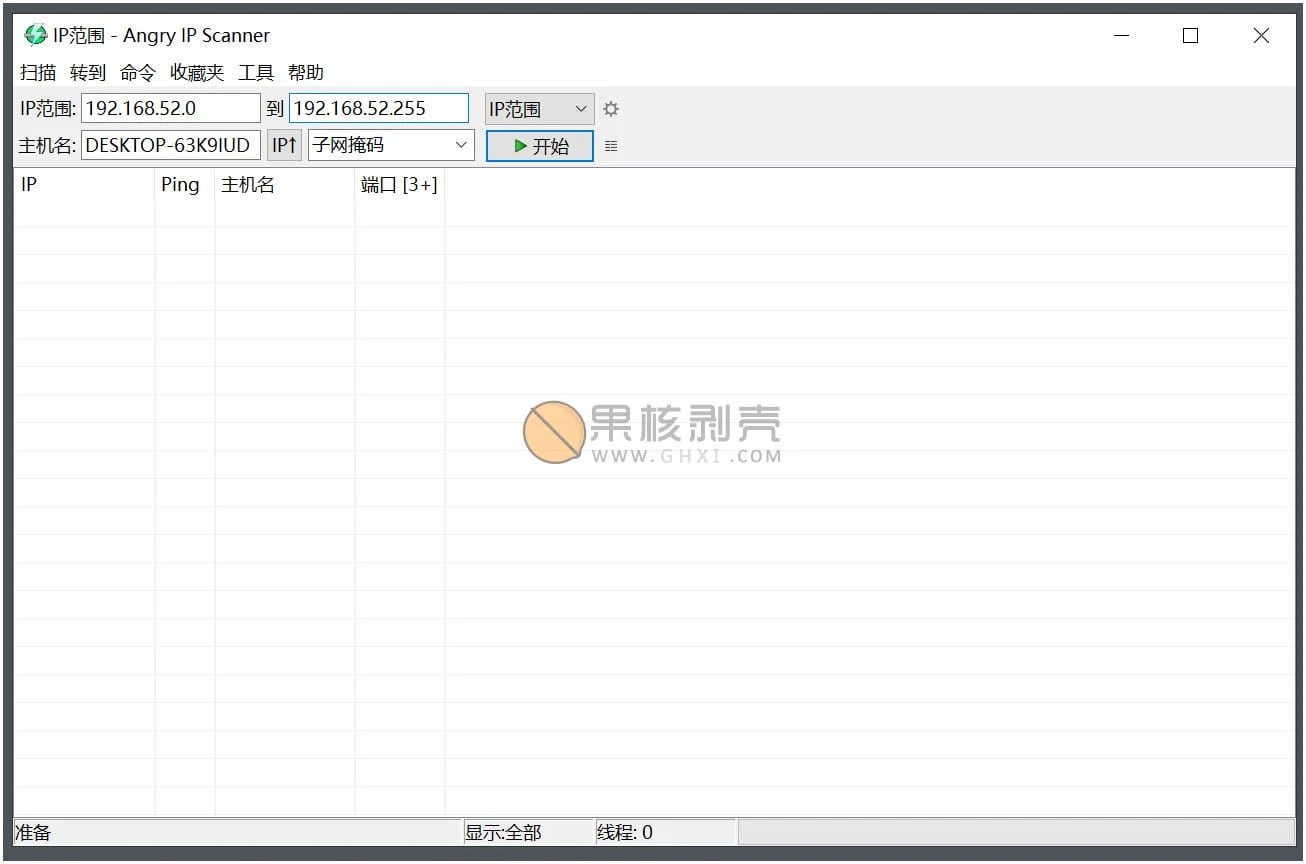Open the 工具 menu
The image size is (1306, 864).
coord(256,72)
